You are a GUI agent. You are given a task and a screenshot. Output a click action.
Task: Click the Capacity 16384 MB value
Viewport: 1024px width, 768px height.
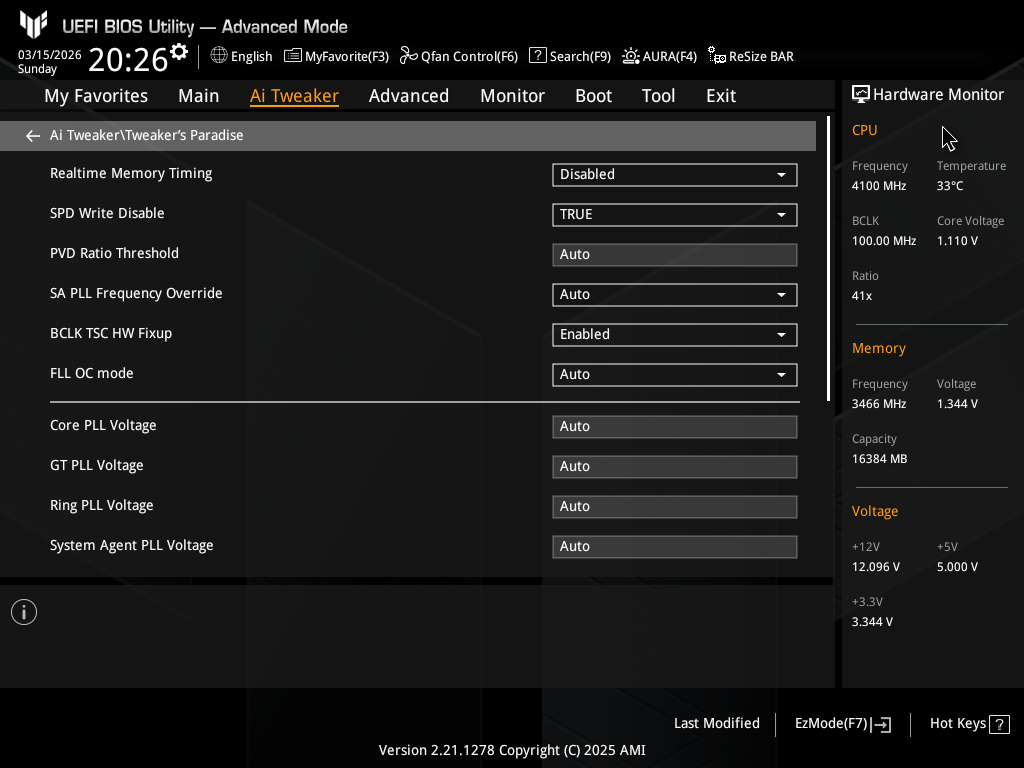click(x=879, y=459)
